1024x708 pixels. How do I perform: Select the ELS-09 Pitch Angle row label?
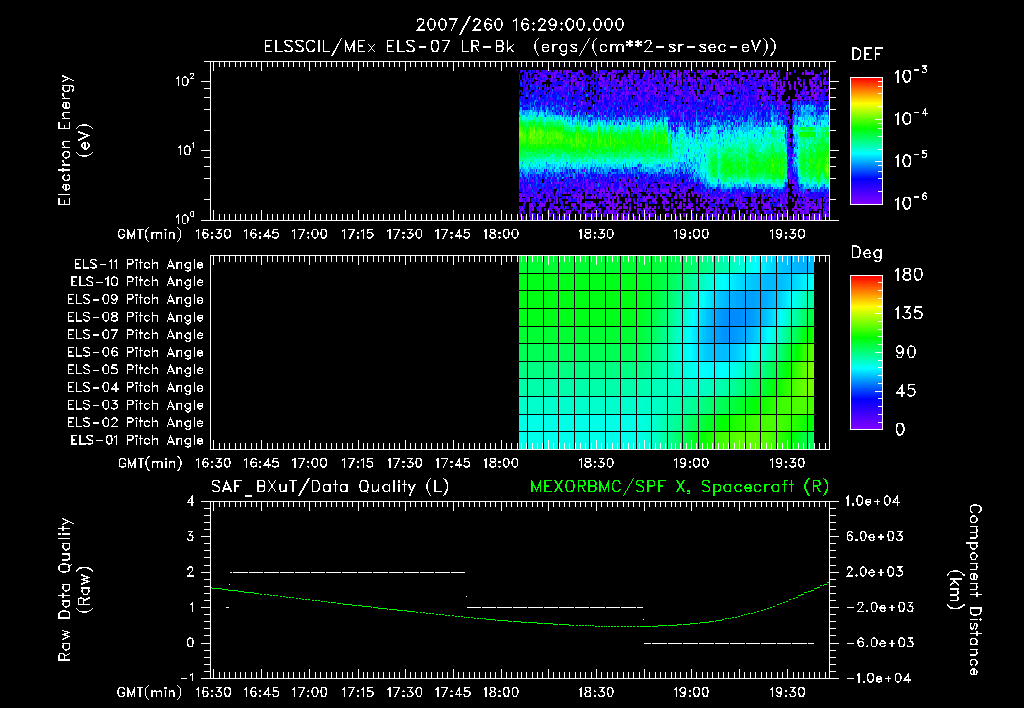135,300
